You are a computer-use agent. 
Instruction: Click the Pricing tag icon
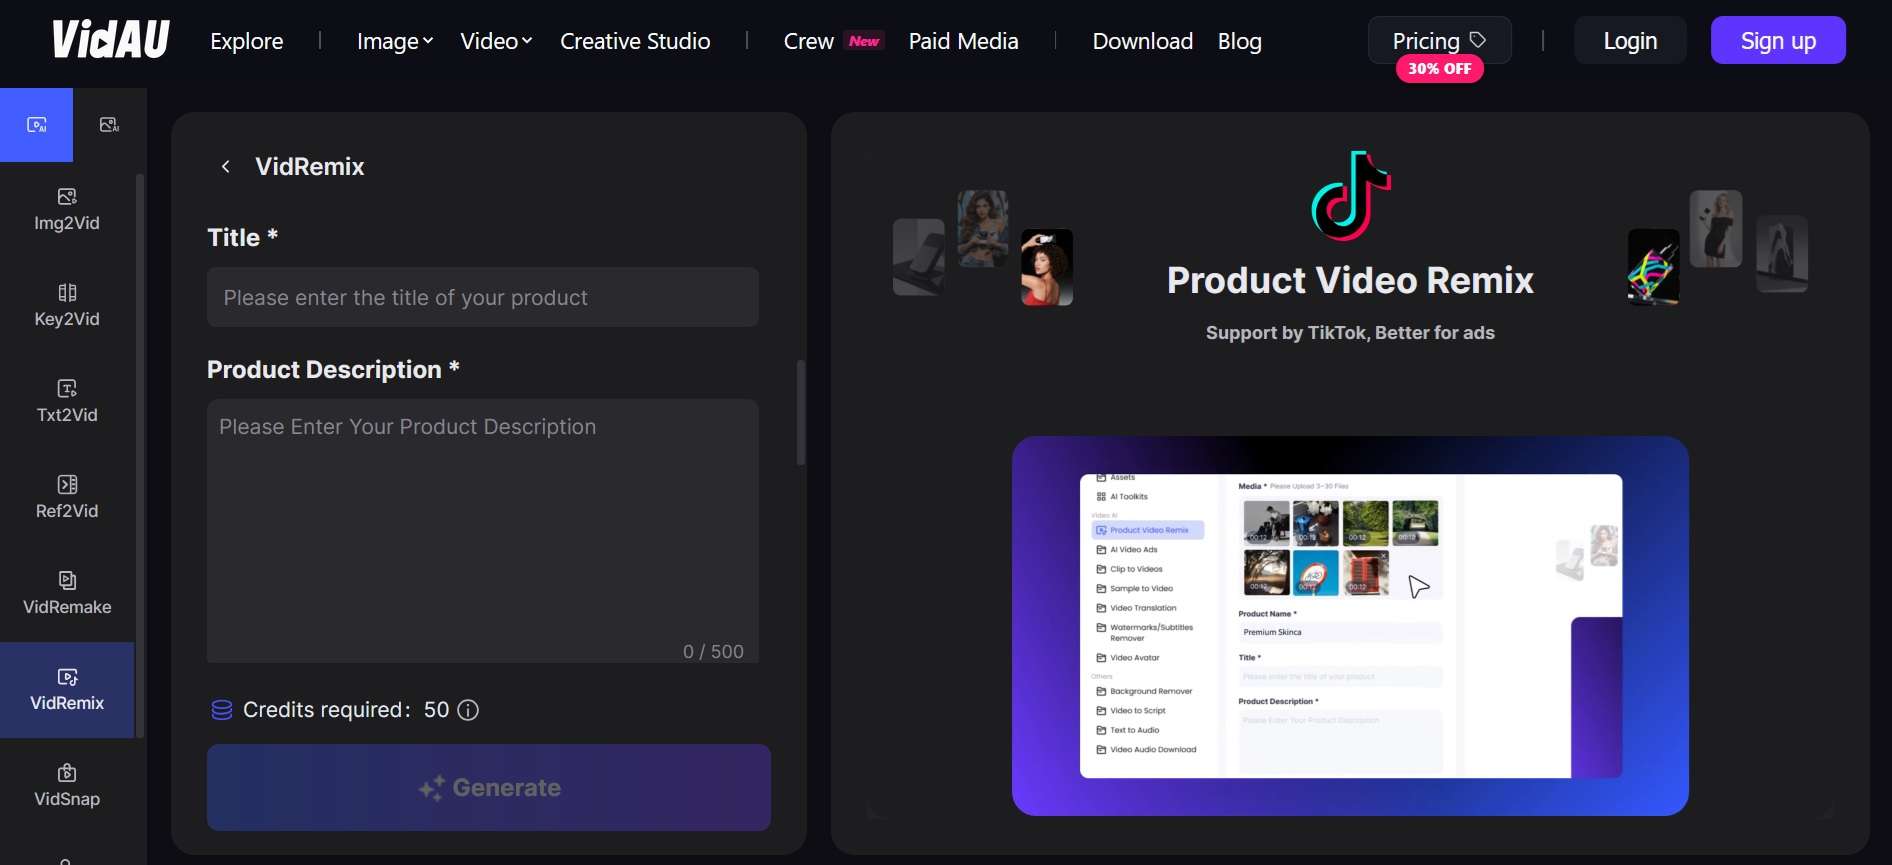[x=1478, y=40]
